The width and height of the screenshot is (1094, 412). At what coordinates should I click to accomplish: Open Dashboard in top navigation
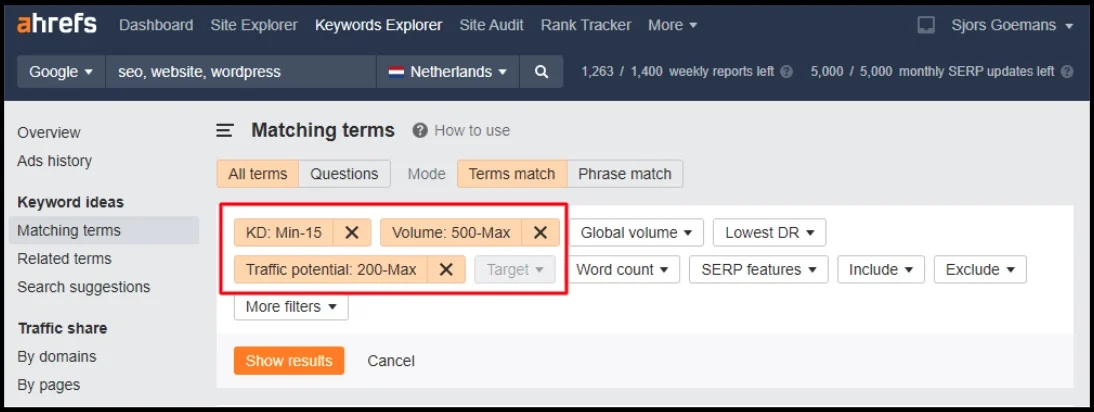156,25
